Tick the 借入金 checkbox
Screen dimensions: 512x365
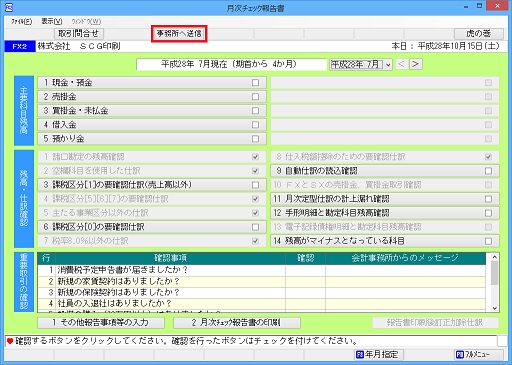255,125
